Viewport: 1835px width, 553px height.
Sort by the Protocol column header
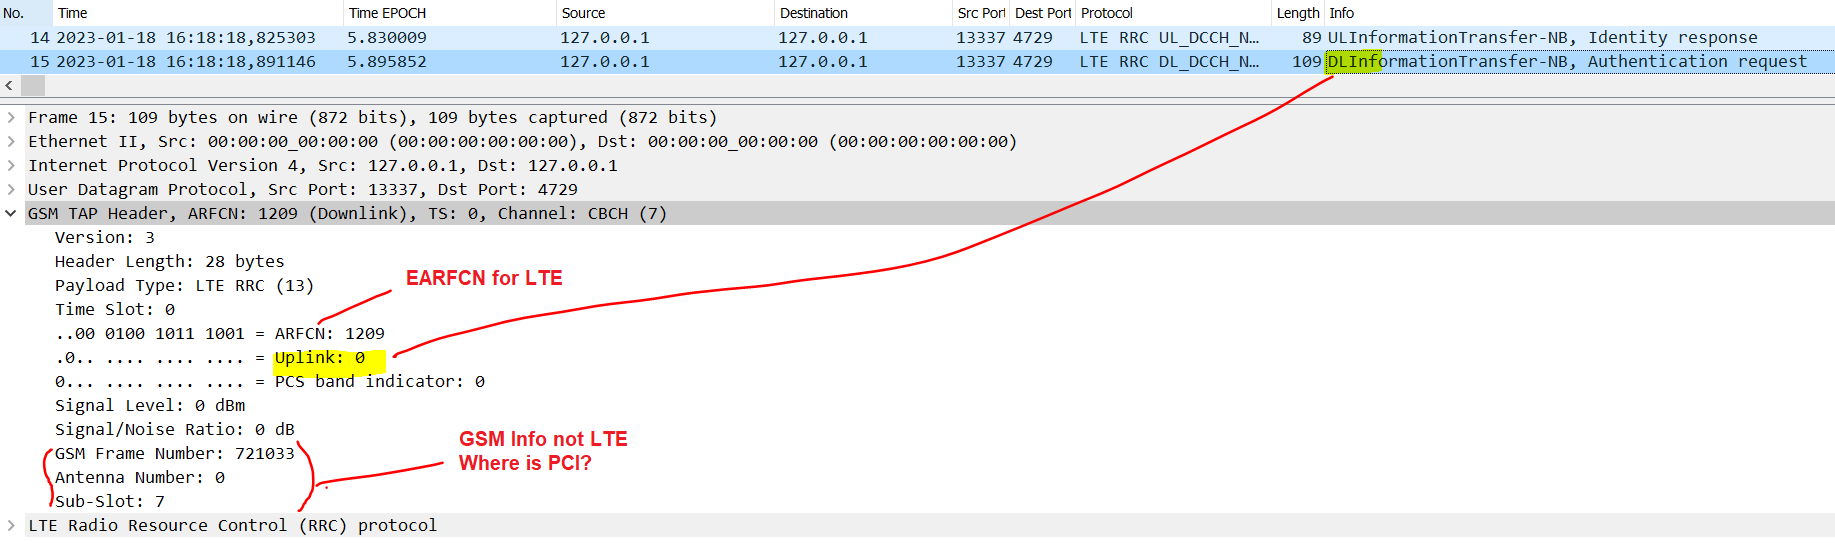[x=1174, y=13]
